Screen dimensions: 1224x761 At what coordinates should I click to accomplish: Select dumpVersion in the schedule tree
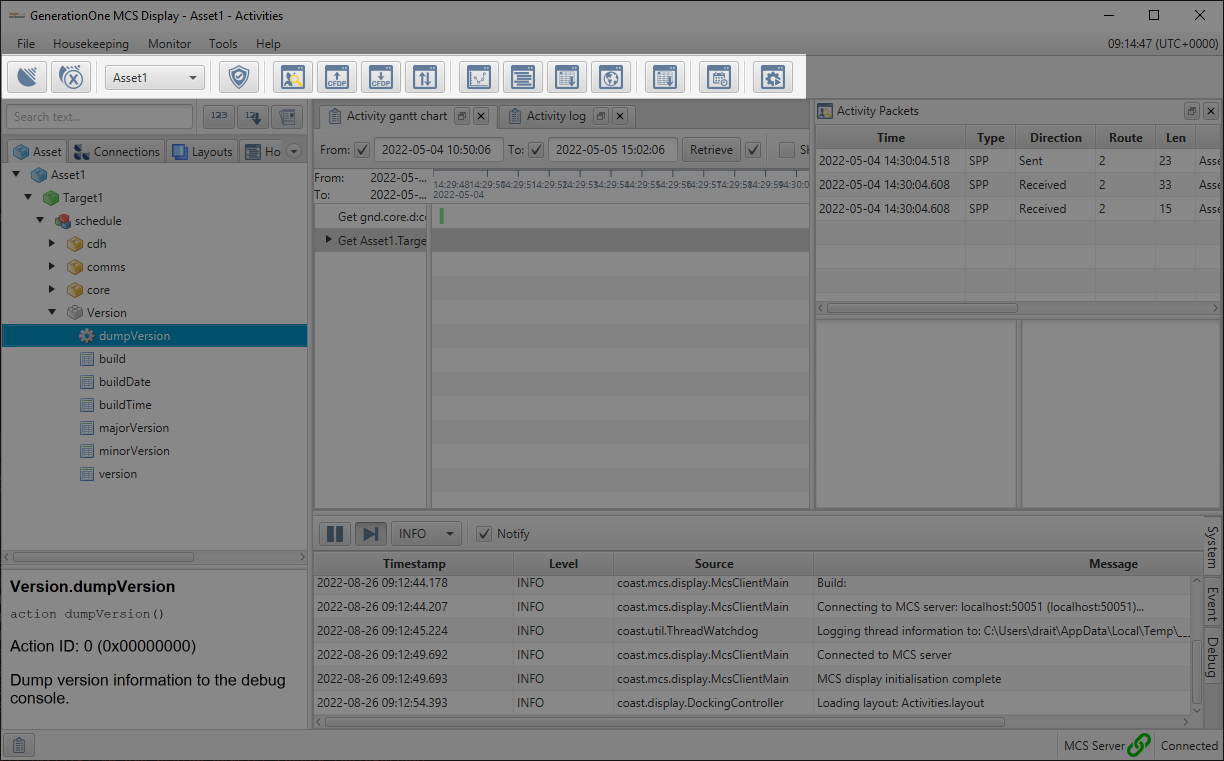(x=135, y=335)
